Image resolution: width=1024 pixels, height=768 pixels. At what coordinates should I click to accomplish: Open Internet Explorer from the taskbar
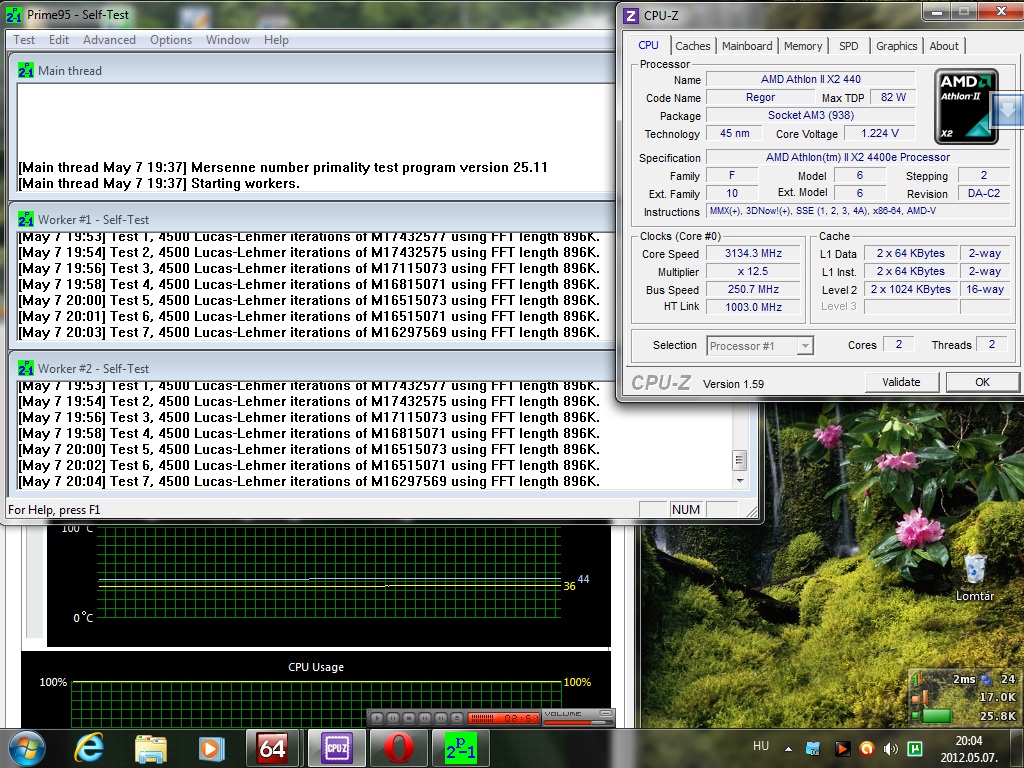pyautogui.click(x=89, y=748)
